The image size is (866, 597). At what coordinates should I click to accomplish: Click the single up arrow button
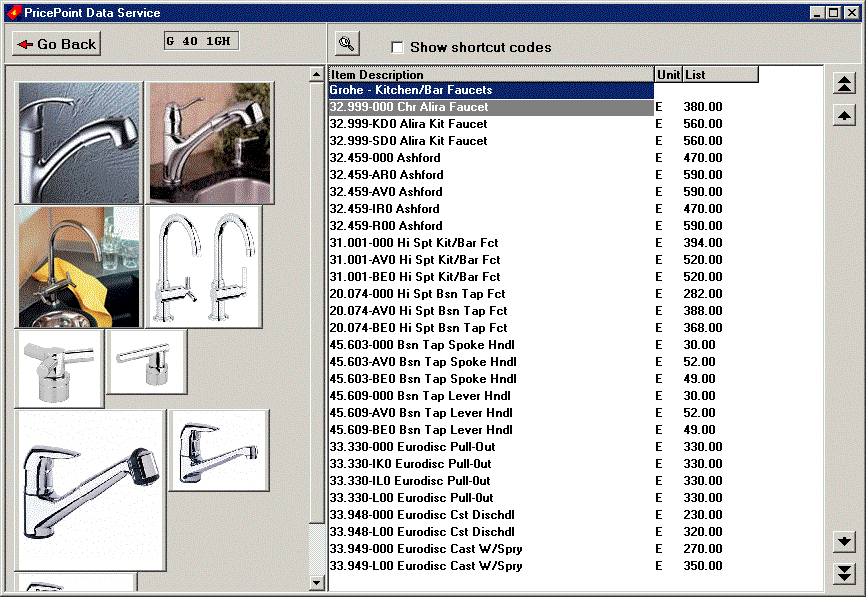(x=844, y=115)
